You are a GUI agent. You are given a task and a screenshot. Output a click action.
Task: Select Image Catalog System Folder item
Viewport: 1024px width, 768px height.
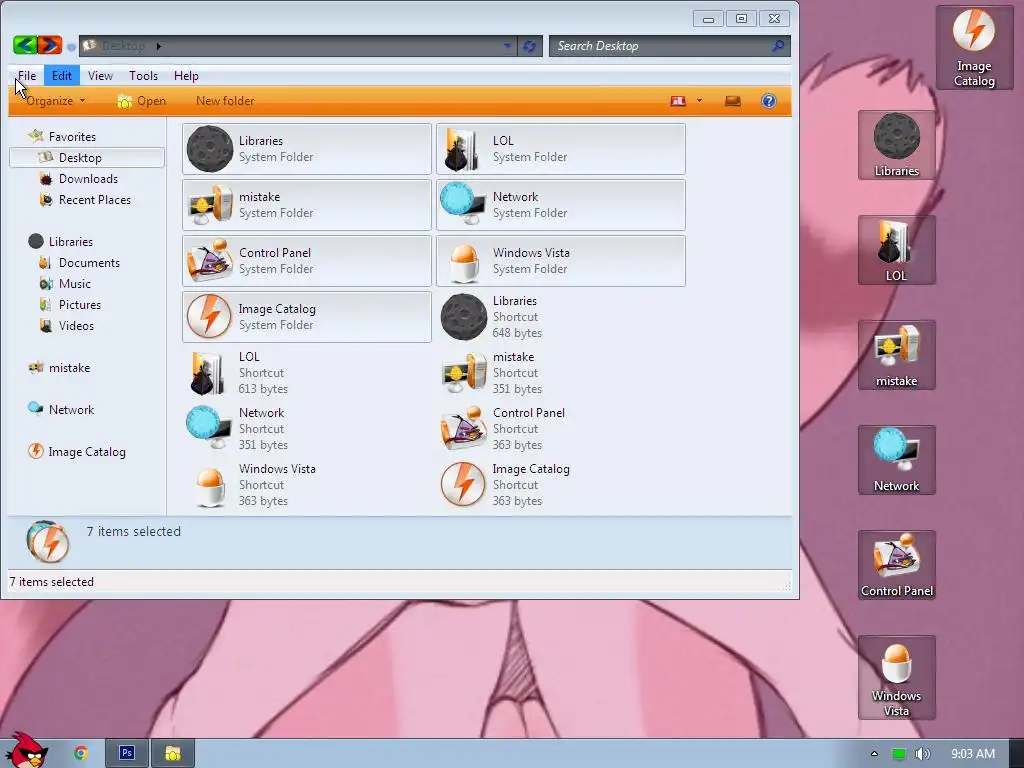pyautogui.click(x=306, y=317)
